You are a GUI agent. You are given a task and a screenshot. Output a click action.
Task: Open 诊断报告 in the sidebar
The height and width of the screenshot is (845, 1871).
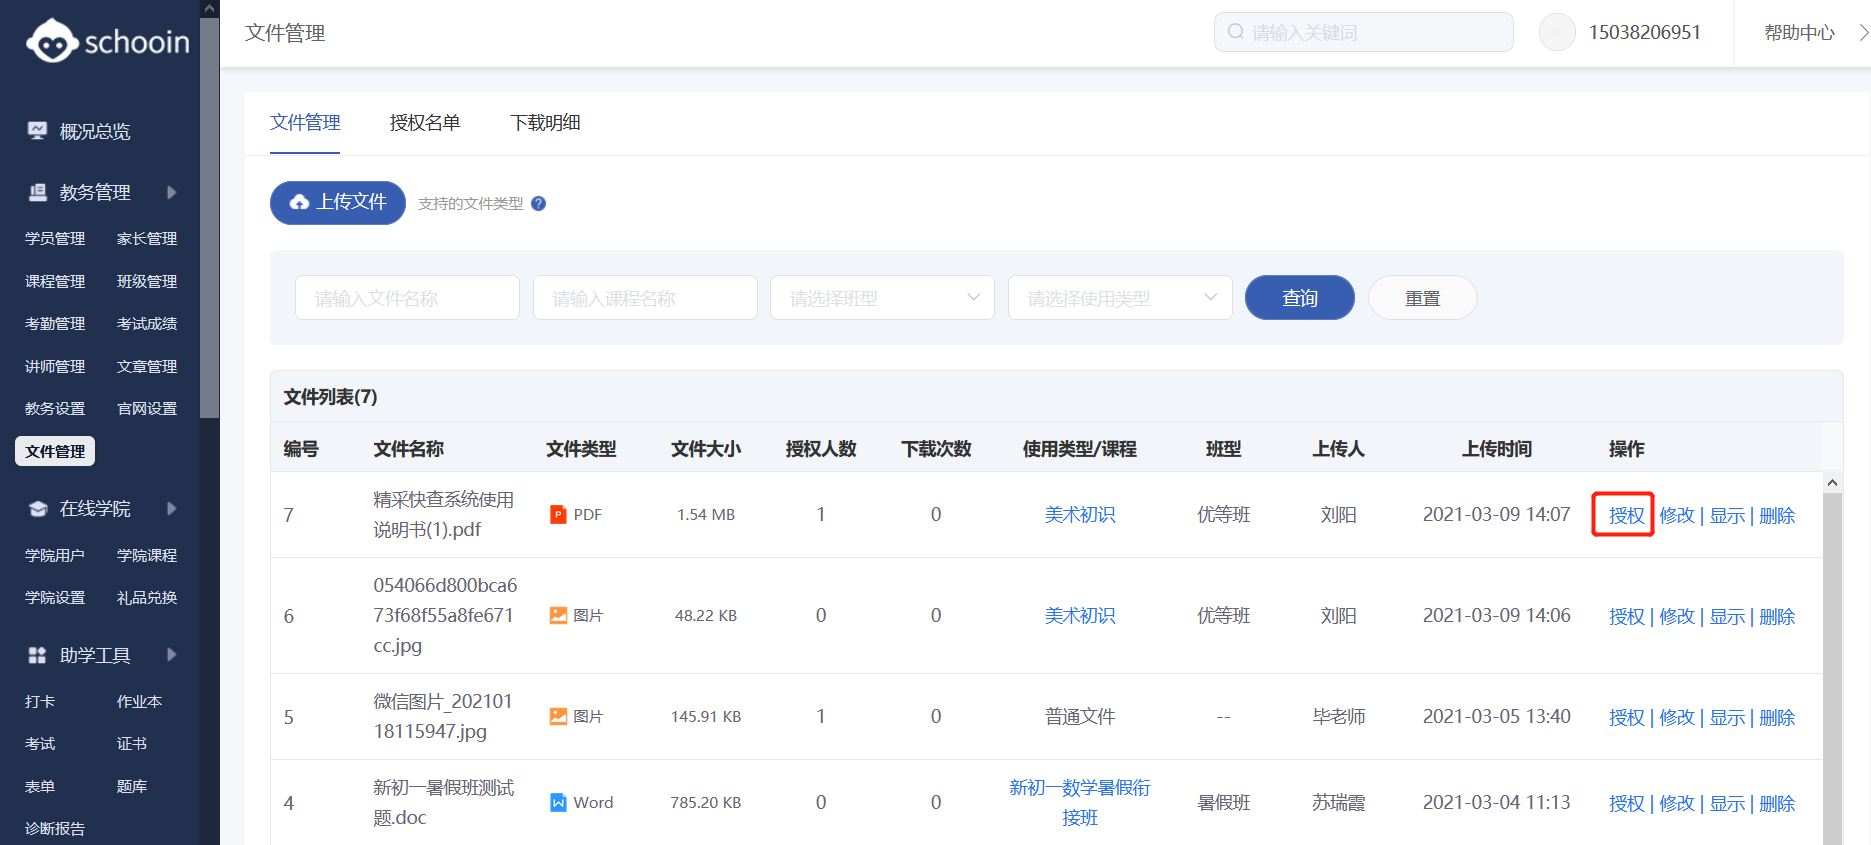55,828
